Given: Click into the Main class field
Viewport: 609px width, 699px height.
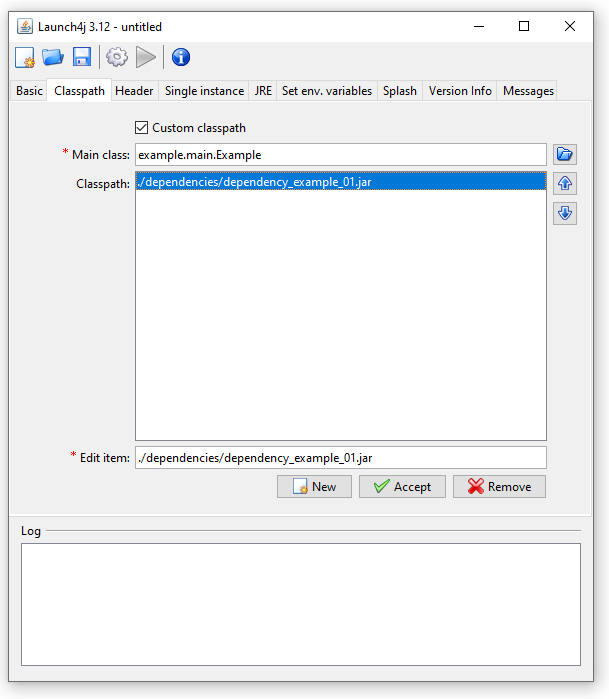Looking at the screenshot, I should pyautogui.click(x=341, y=155).
